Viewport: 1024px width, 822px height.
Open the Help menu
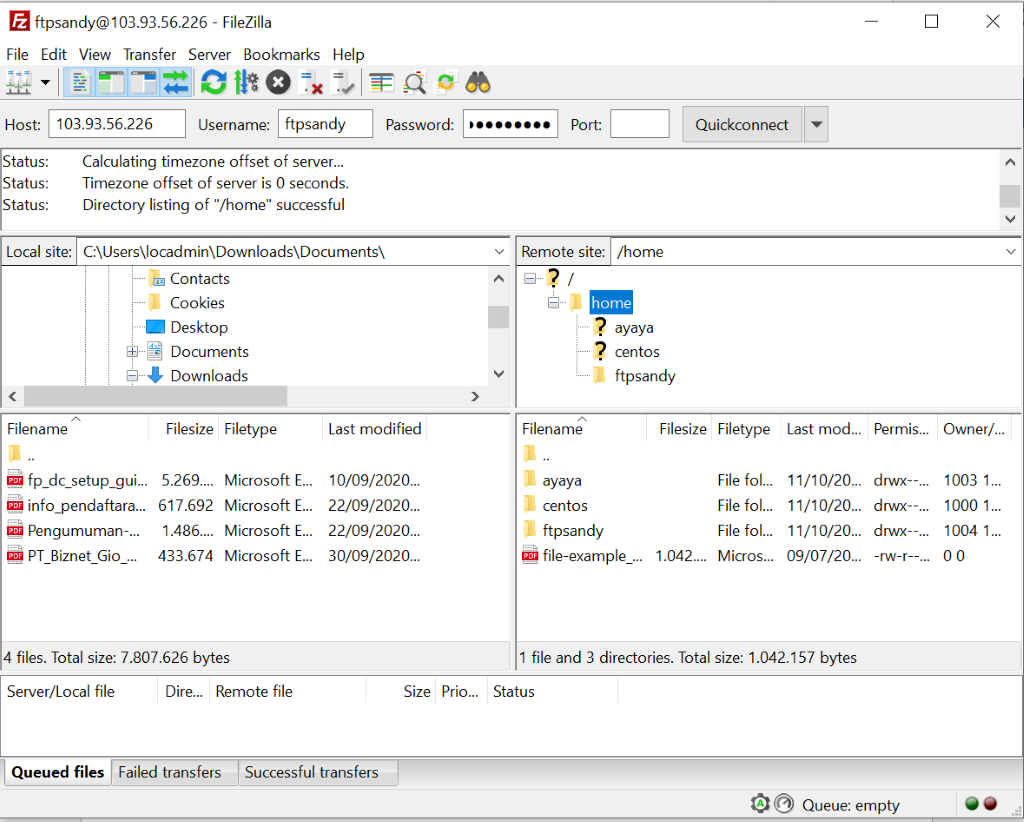click(x=348, y=54)
